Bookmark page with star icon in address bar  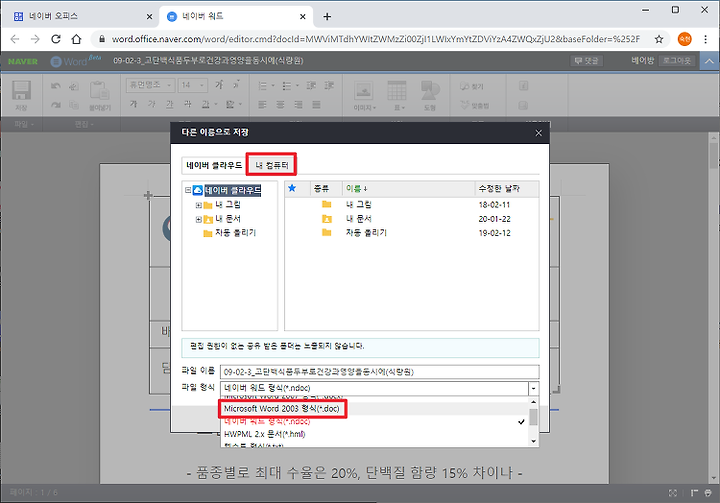(659, 39)
